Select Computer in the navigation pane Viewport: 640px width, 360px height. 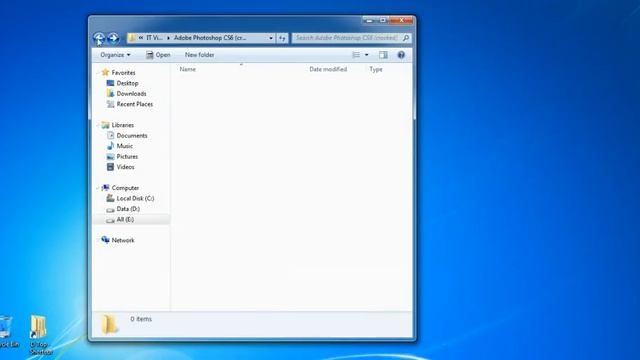125,188
